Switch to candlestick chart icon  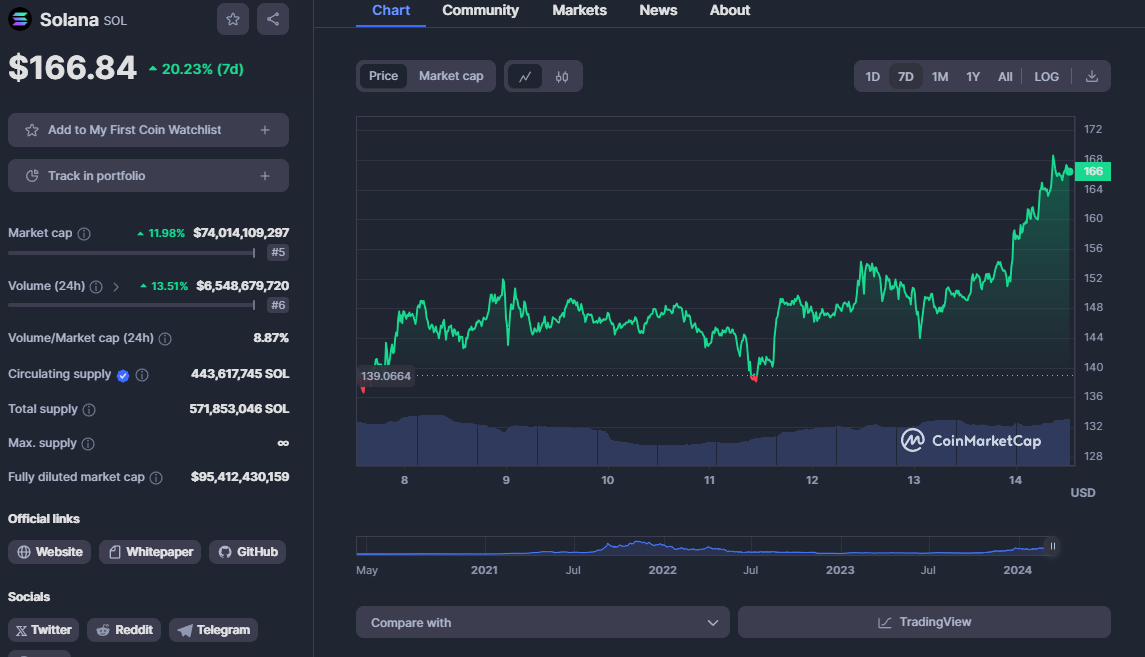562,77
